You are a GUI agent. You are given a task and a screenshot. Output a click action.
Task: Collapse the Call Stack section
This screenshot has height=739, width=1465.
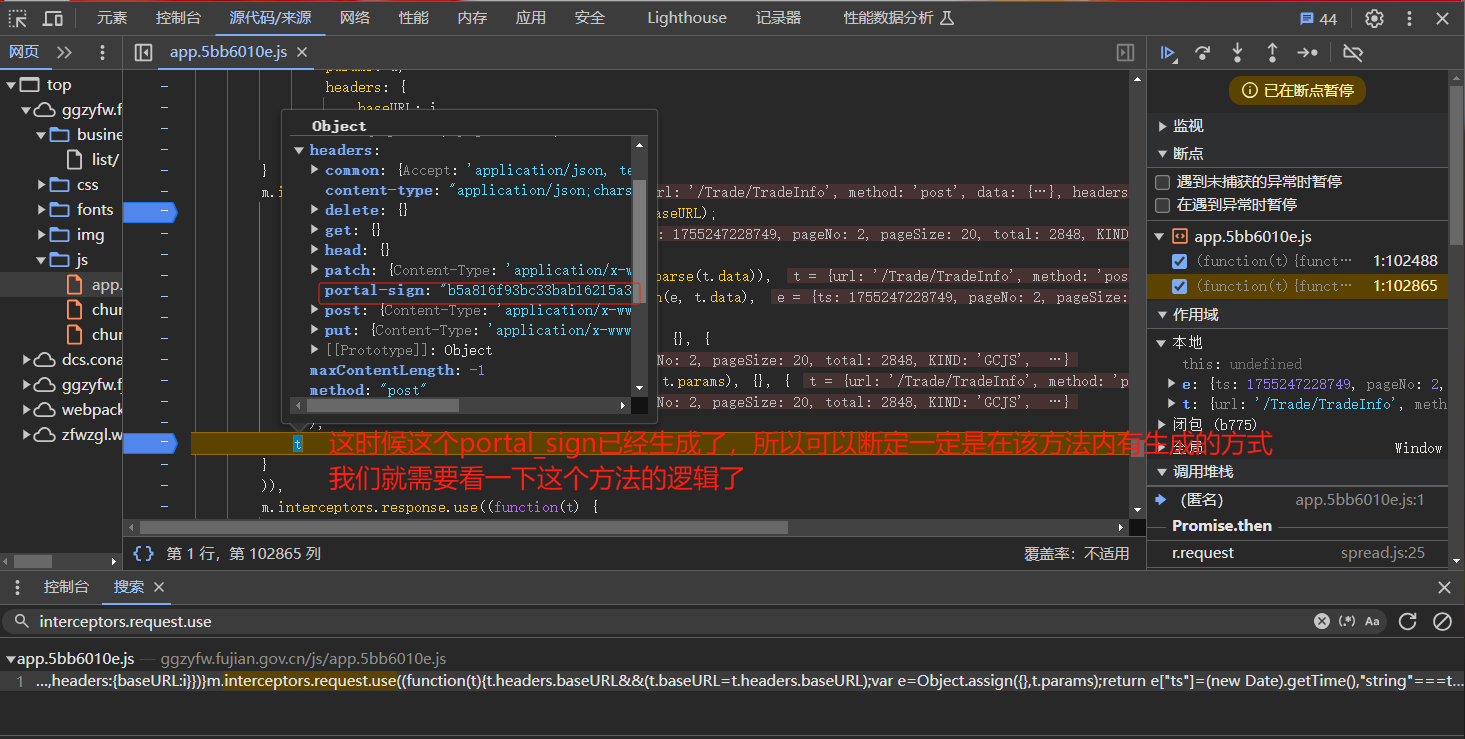(x=1163, y=471)
